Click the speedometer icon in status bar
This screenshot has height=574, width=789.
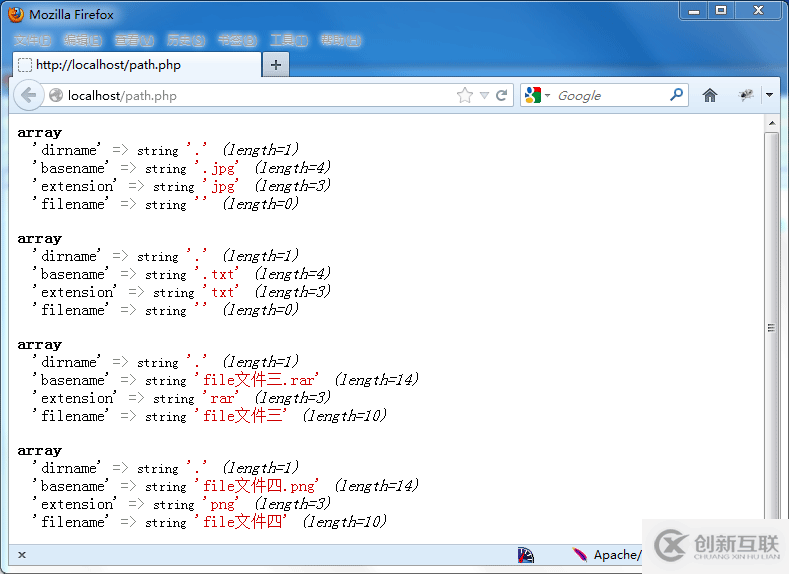click(x=526, y=555)
